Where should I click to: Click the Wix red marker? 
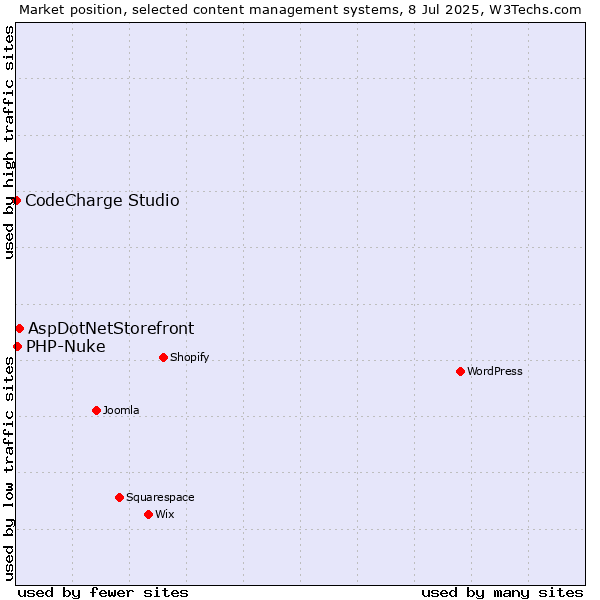pos(148,514)
